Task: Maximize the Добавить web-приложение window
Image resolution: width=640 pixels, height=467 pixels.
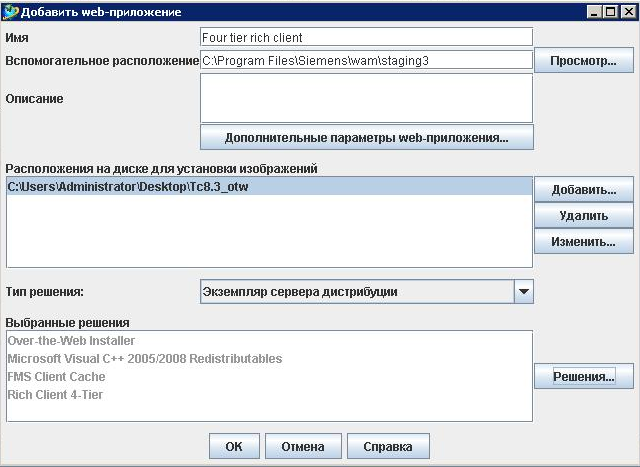Action: (611, 12)
